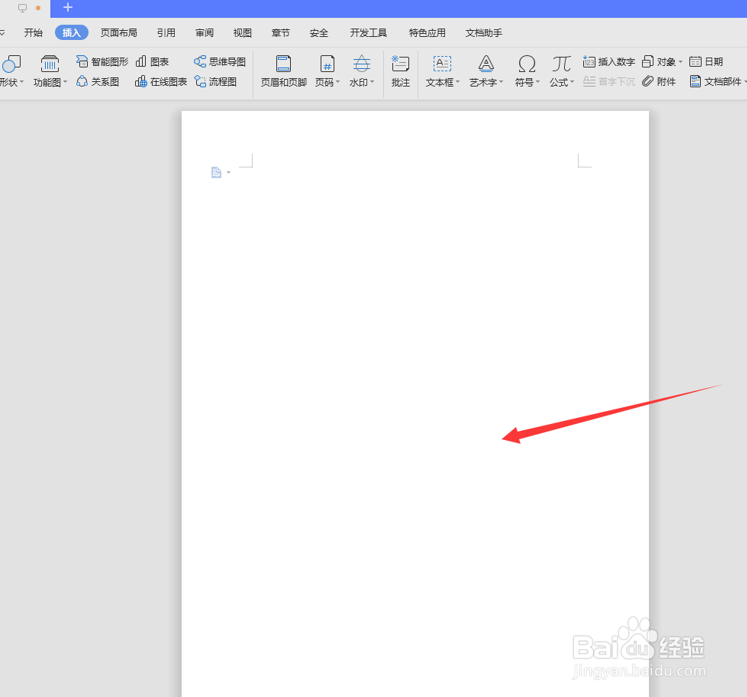Open the 特色应用 Featured Apps tab
The height and width of the screenshot is (697, 747).
427,32
